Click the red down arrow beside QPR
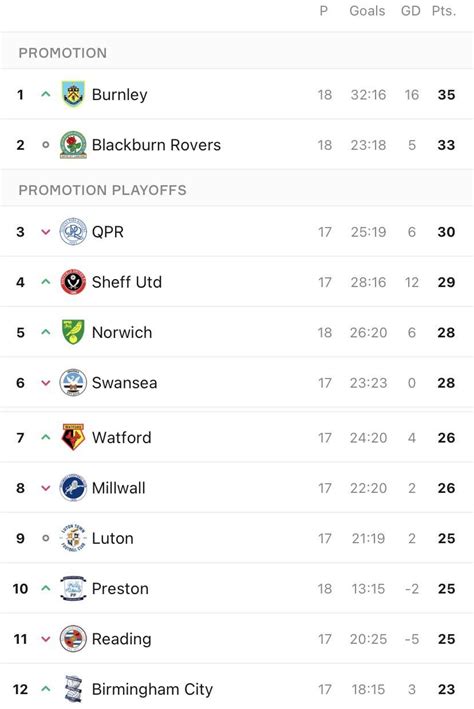This screenshot has height=709, width=474. [x=45, y=232]
